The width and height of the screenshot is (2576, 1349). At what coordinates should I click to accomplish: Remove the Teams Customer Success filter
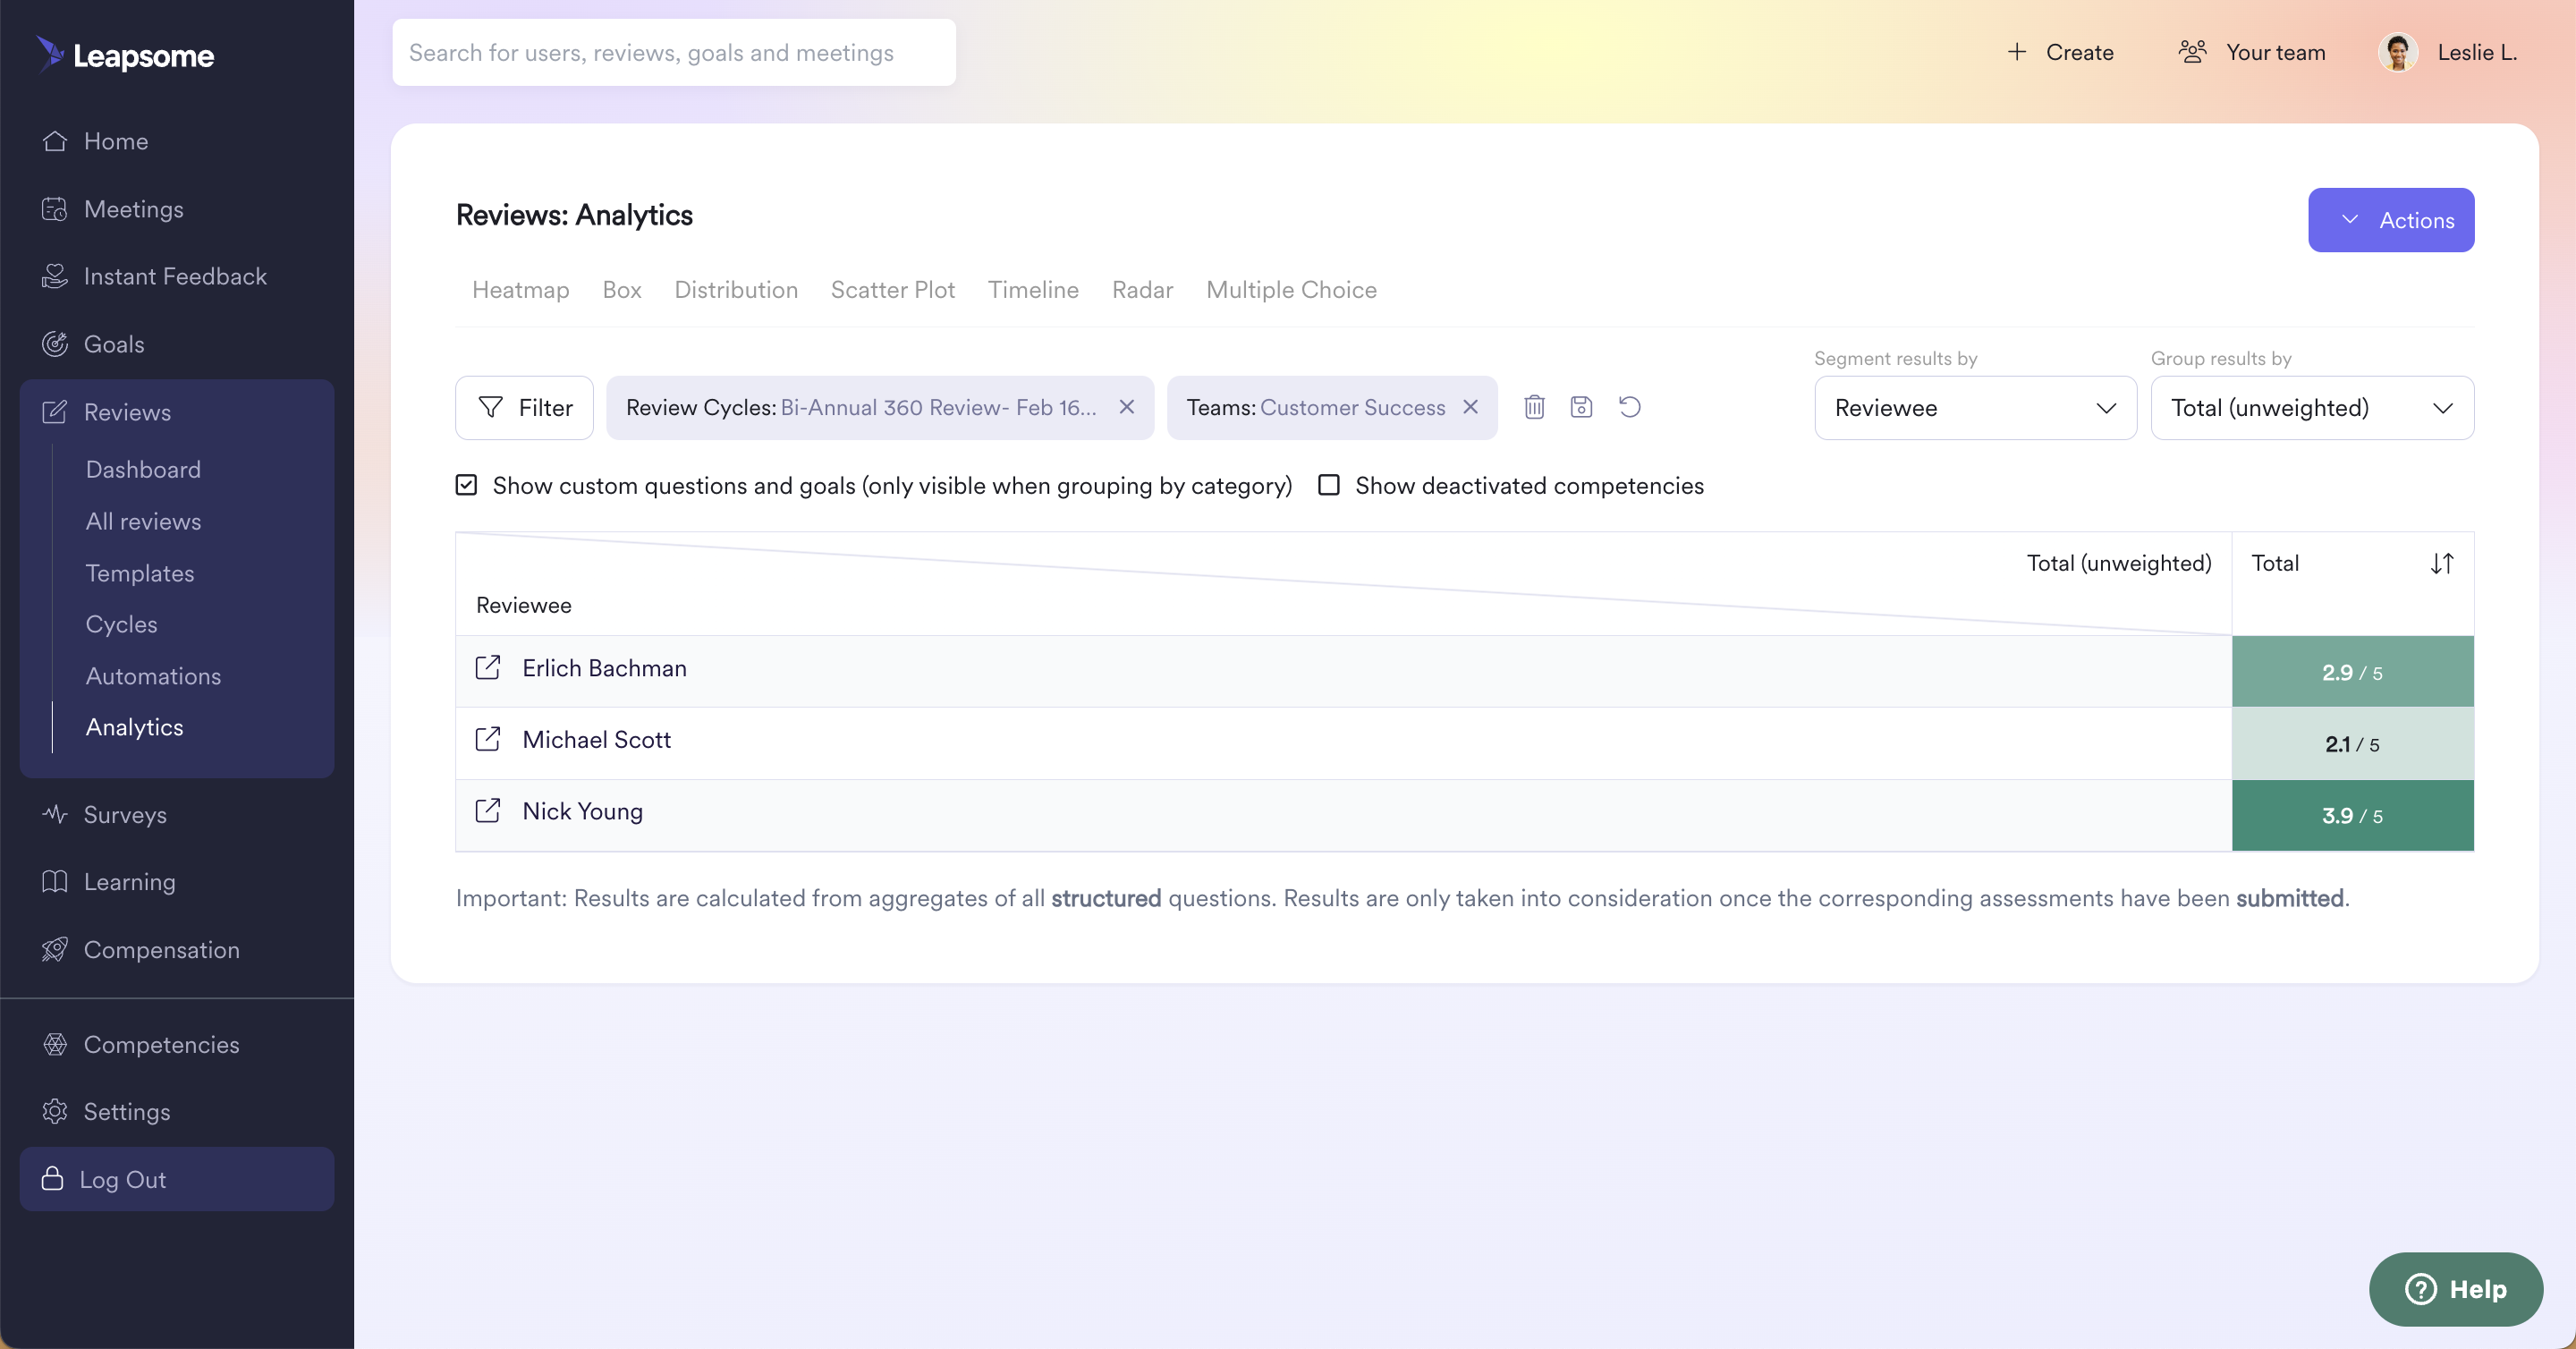point(1470,407)
